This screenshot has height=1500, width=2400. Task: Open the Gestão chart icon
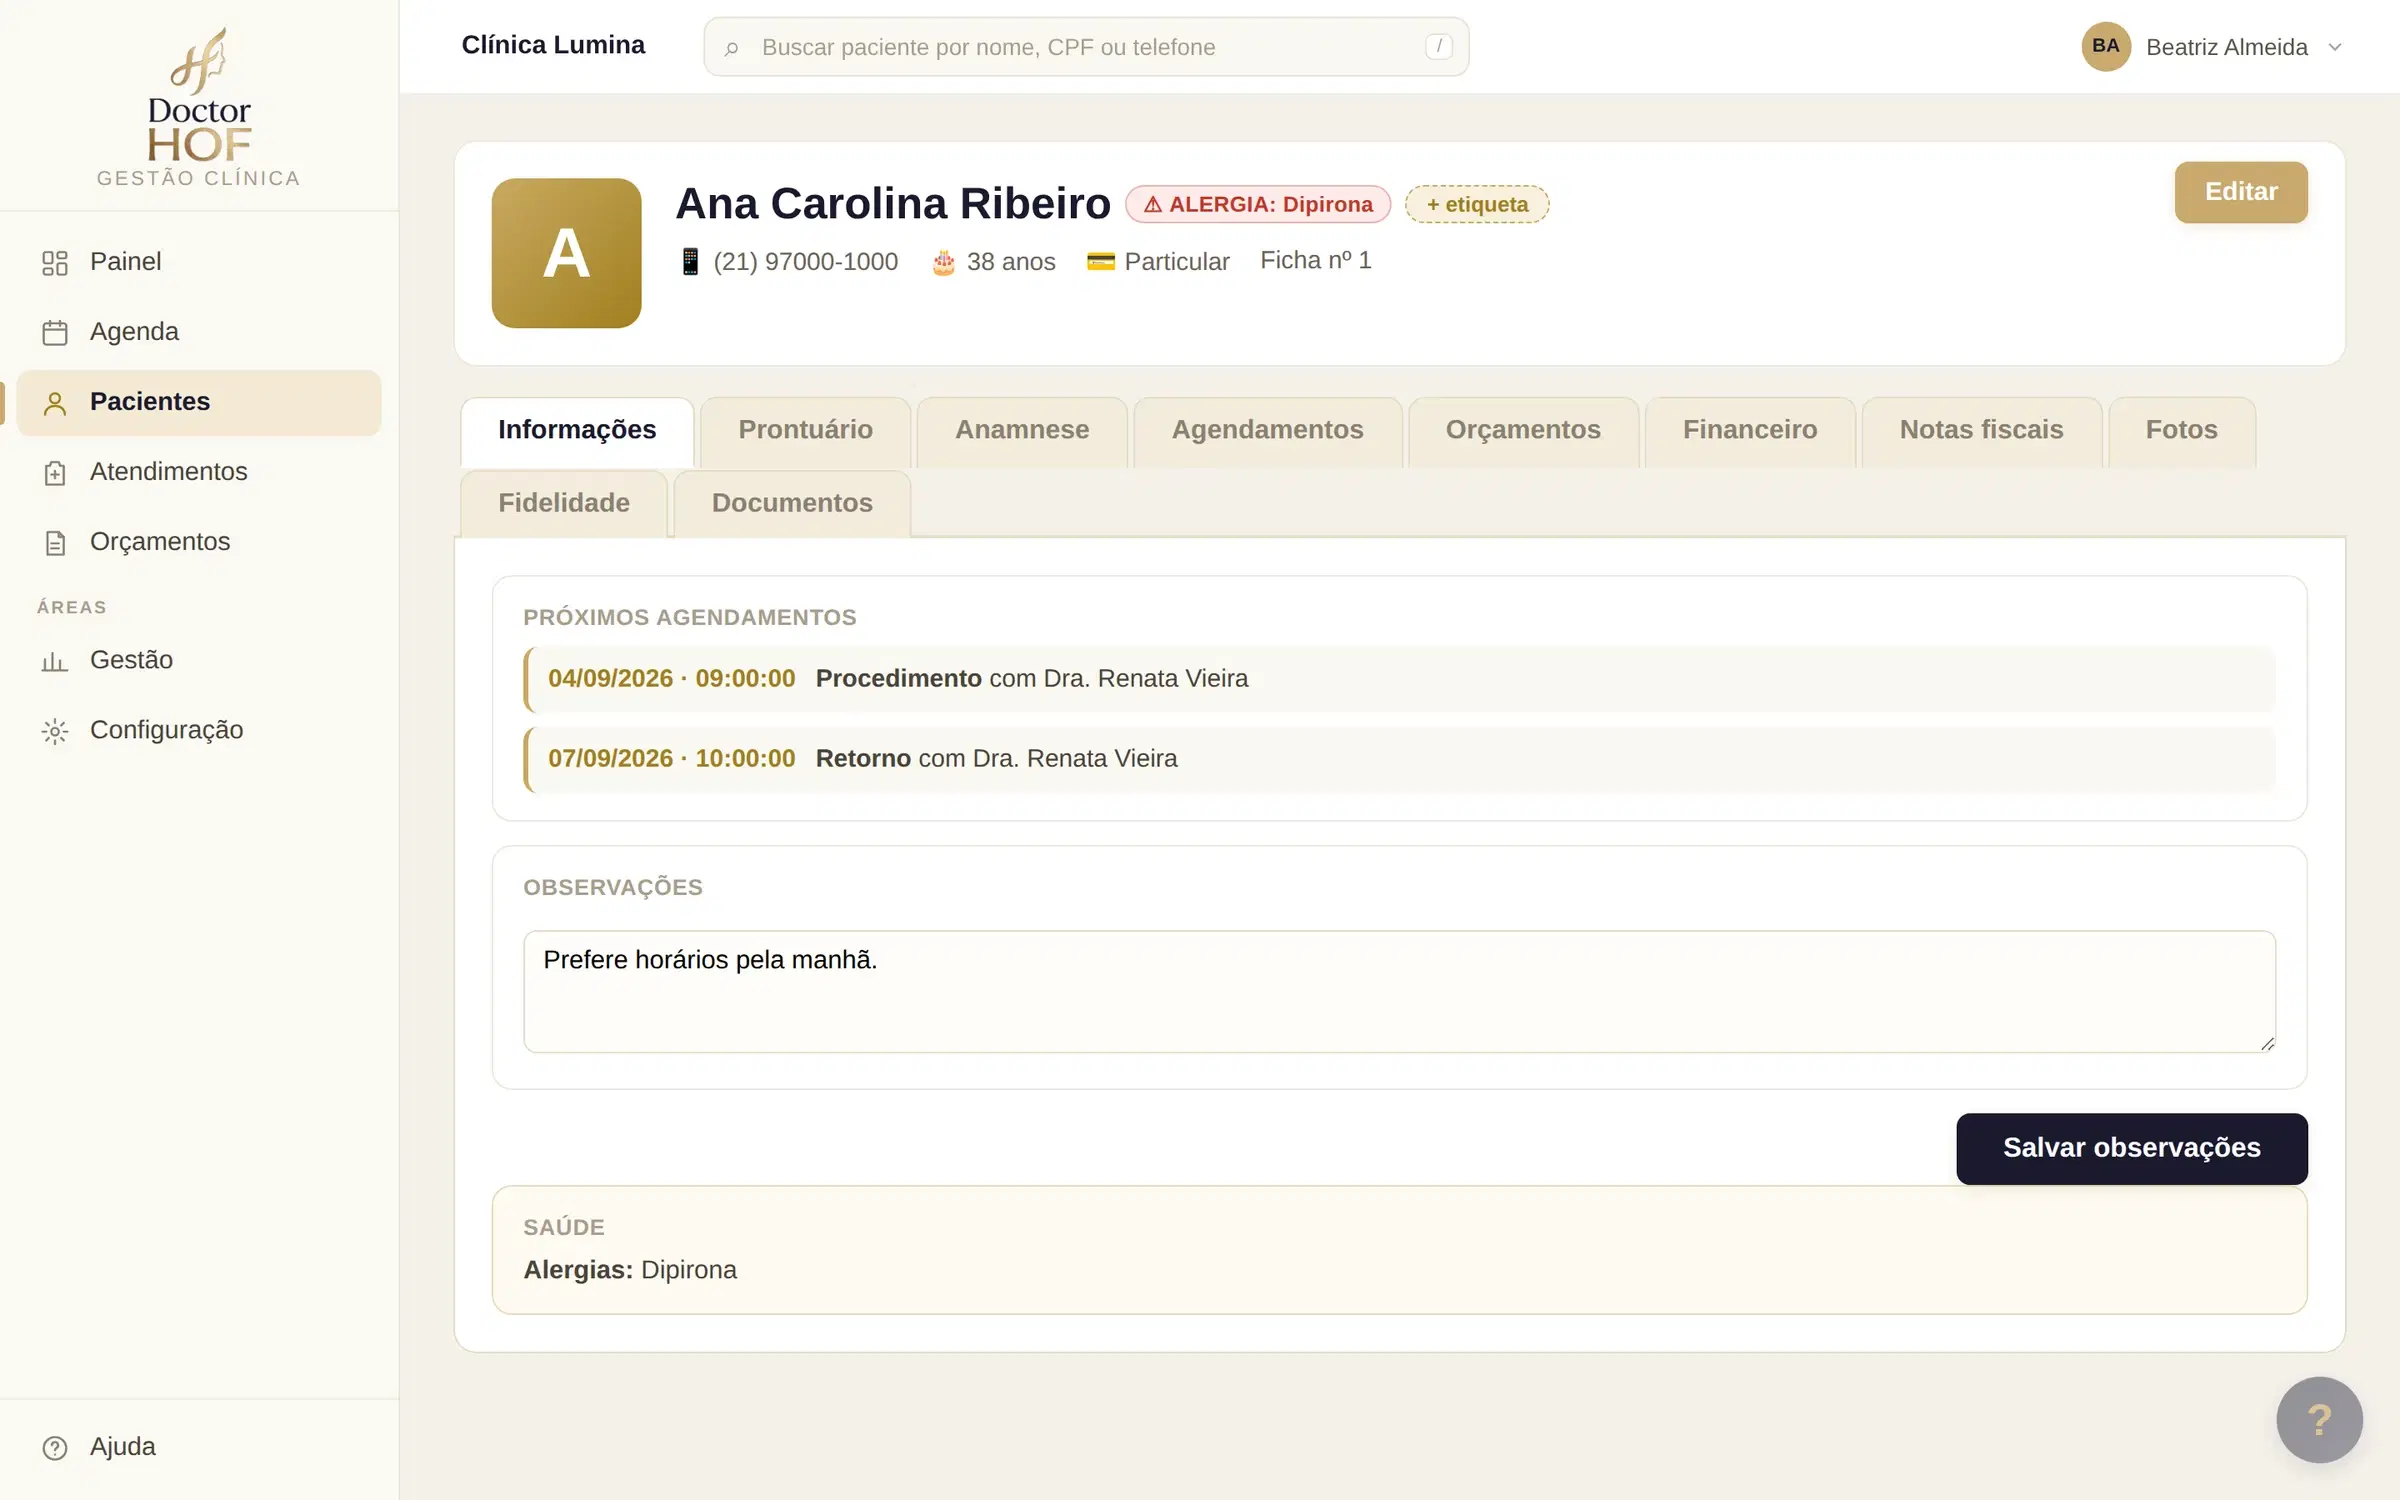[55, 661]
